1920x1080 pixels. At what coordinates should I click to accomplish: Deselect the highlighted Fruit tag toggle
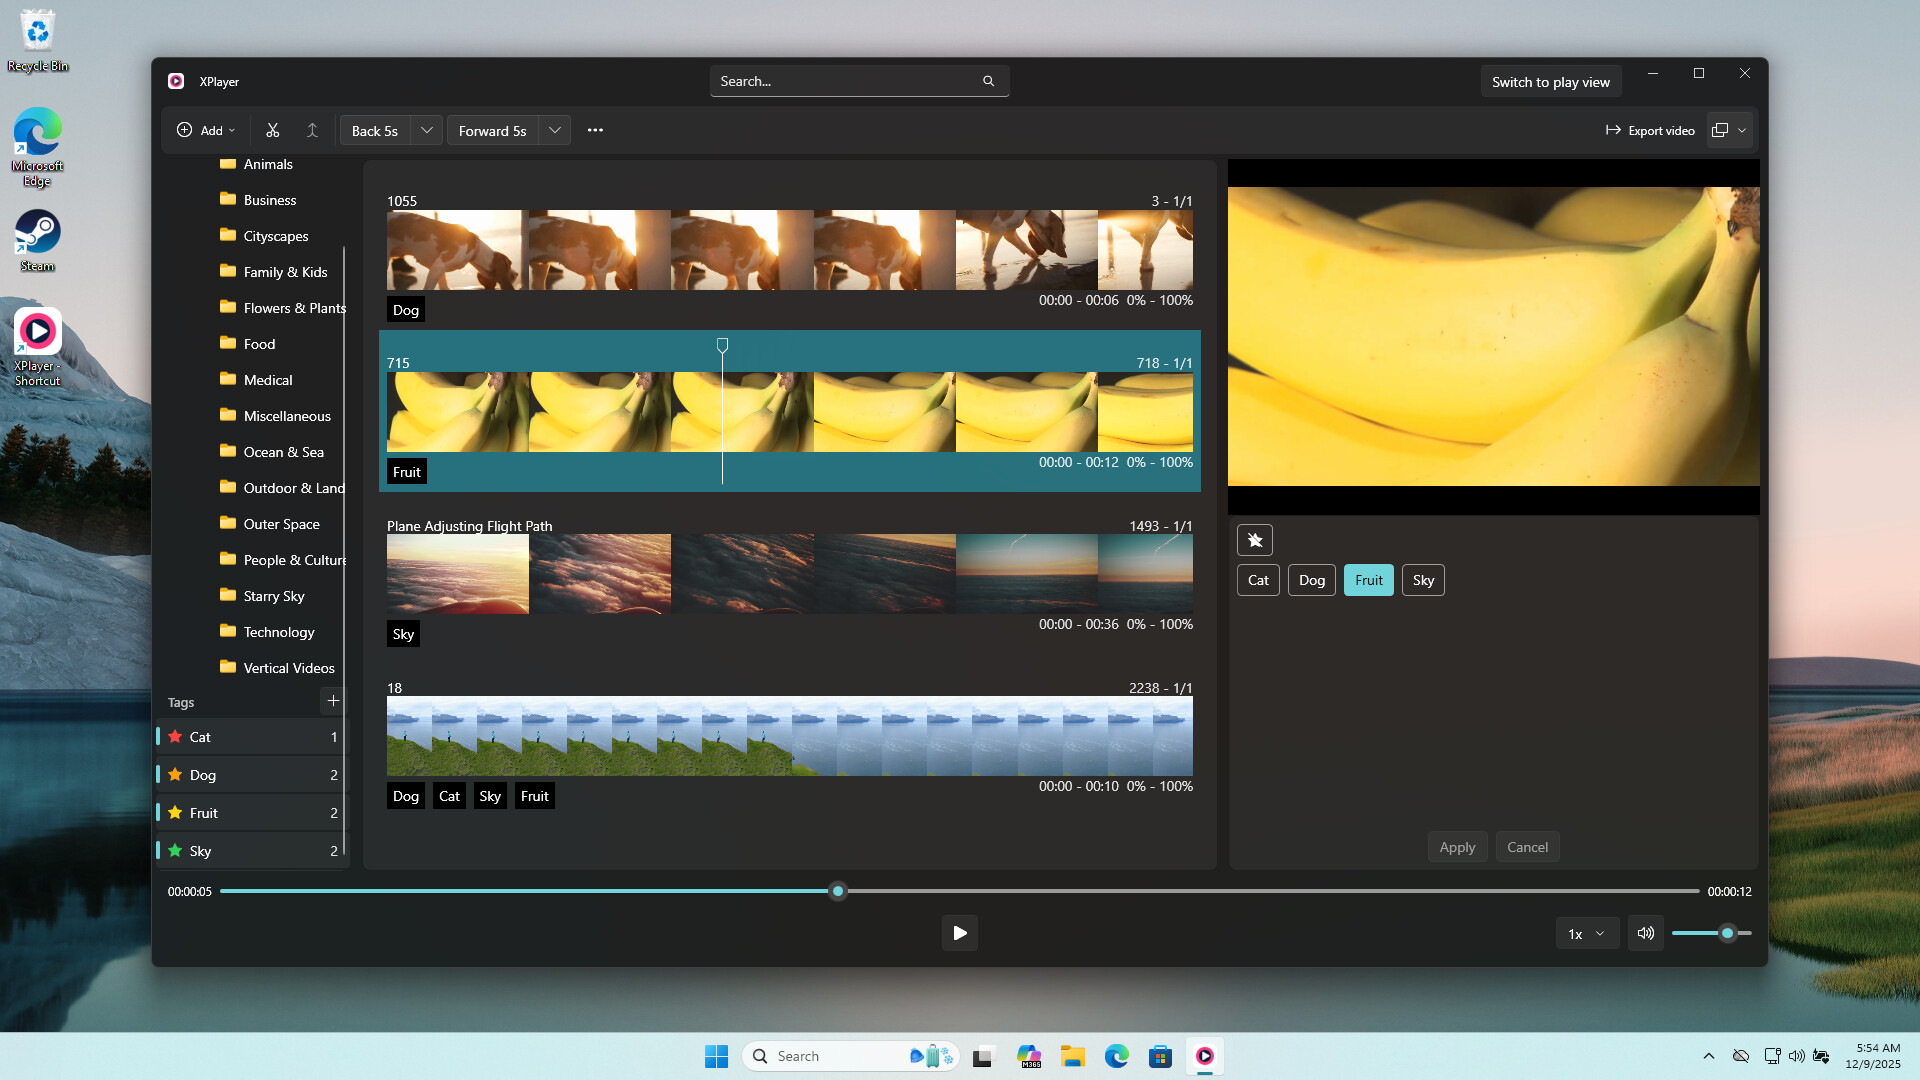click(x=1368, y=580)
